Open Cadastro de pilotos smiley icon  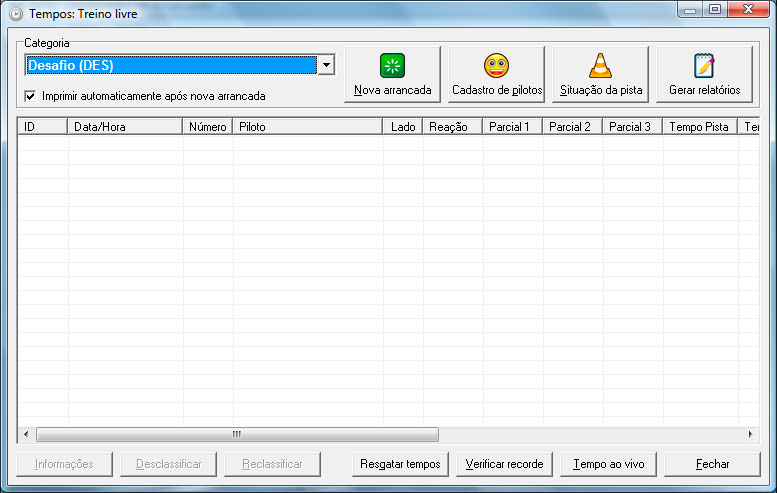(x=496, y=66)
